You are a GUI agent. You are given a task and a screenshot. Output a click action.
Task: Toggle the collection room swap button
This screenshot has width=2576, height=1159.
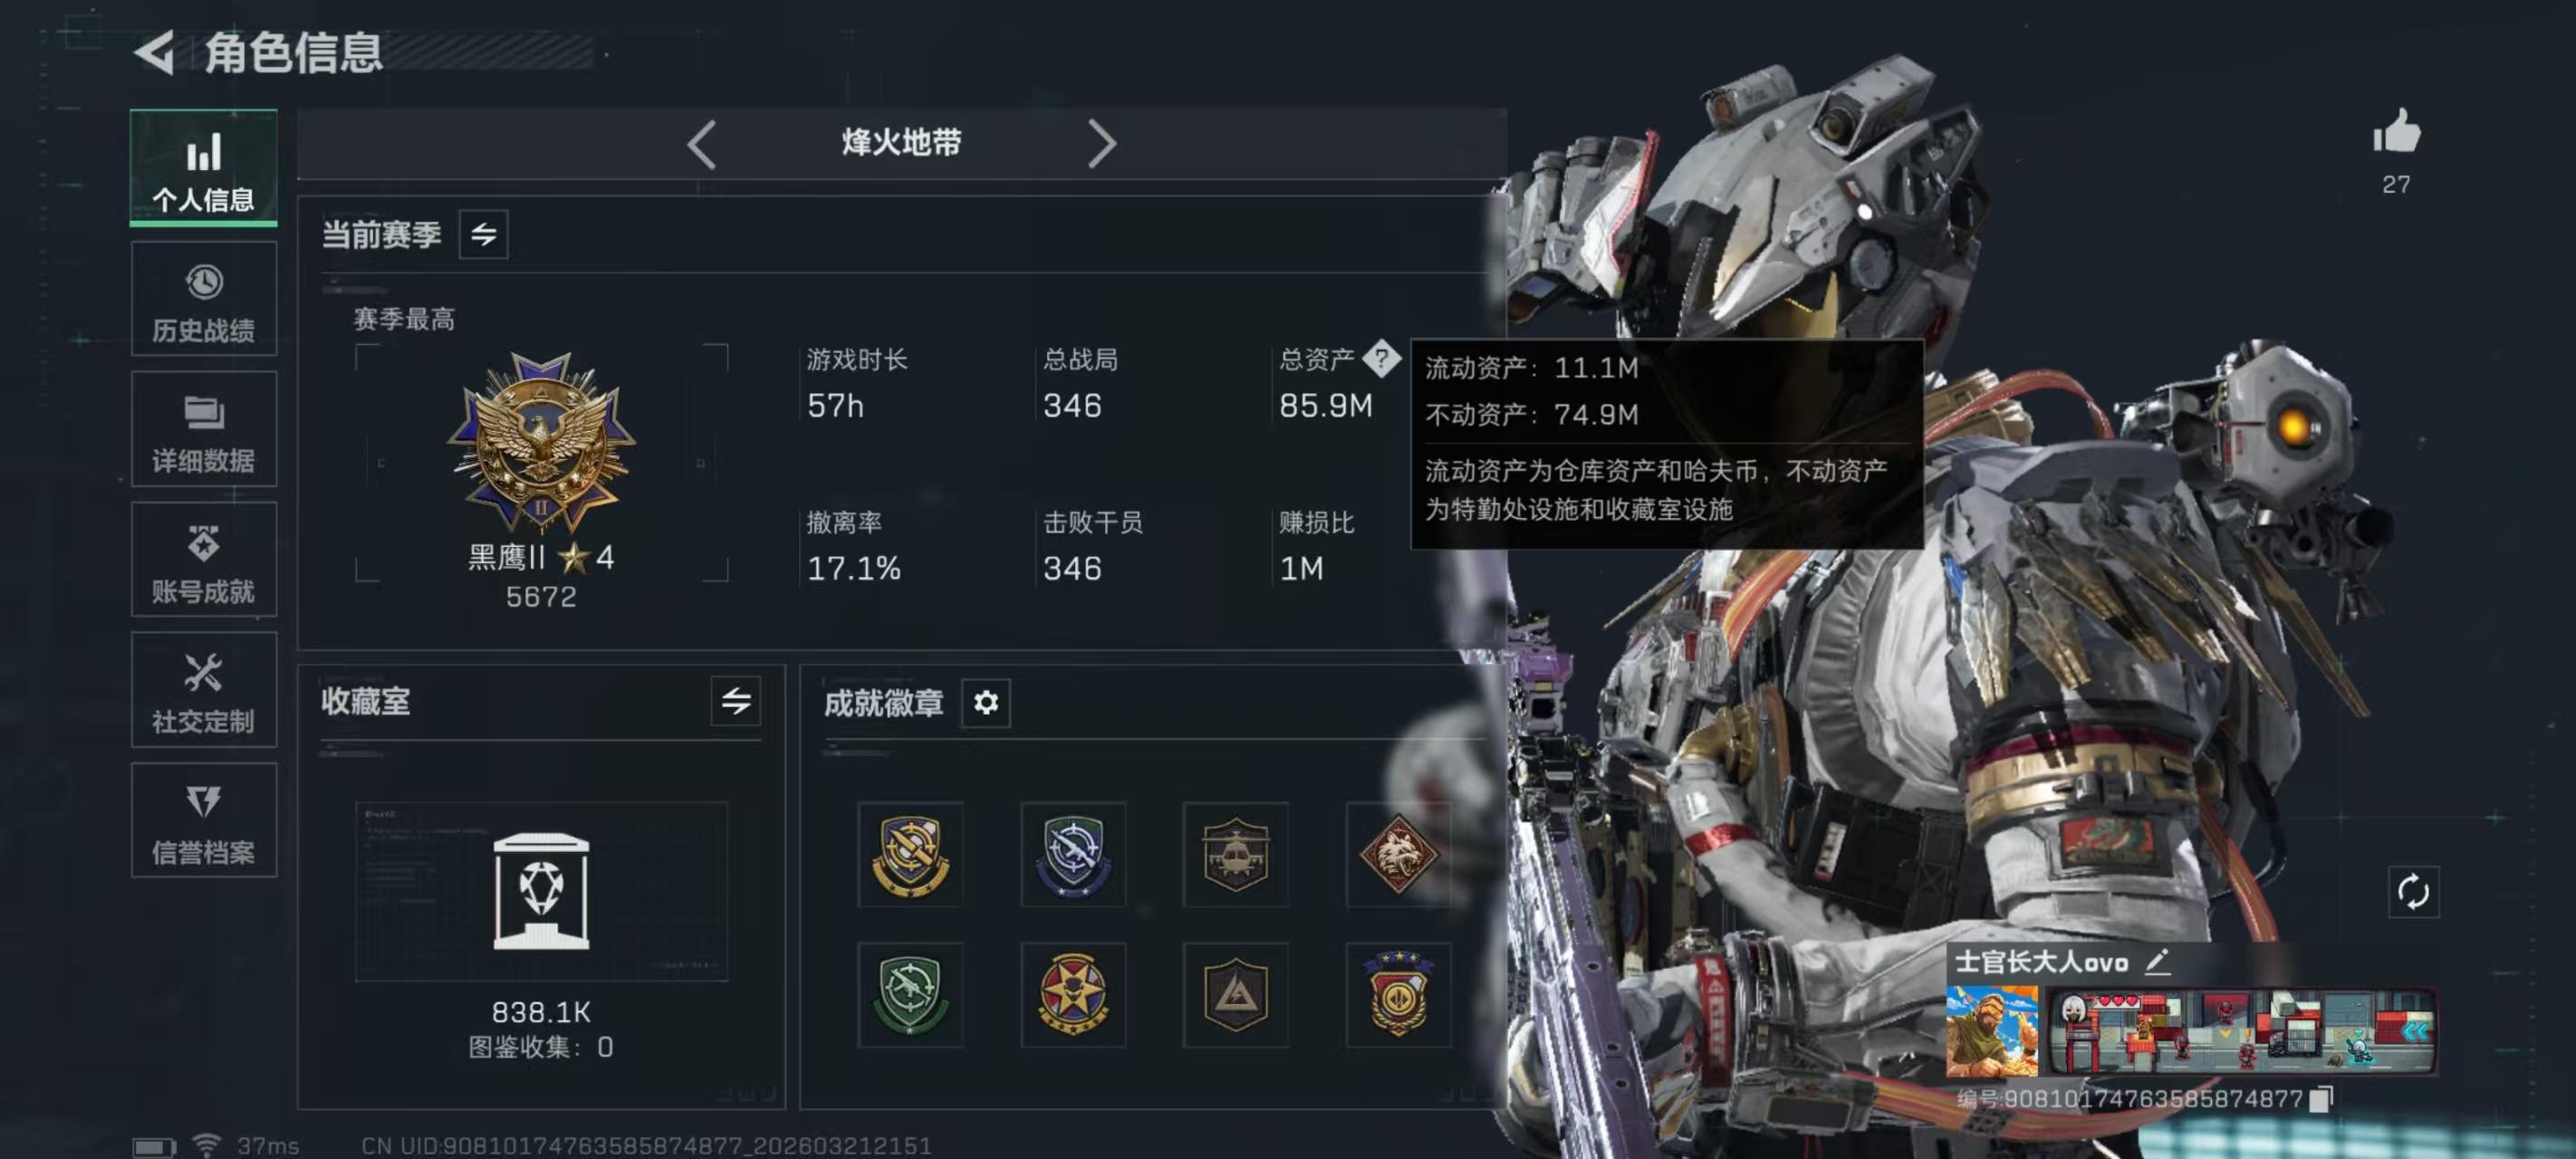pos(735,701)
